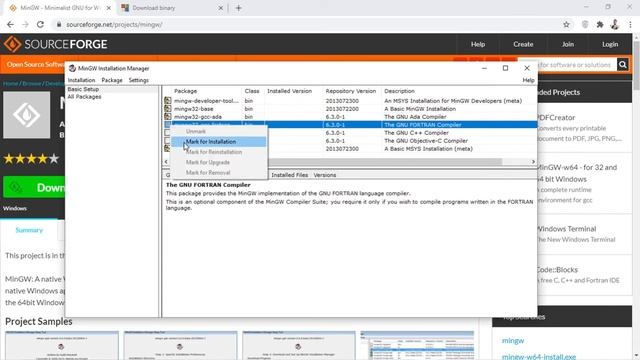Screen dimensions: 640x360
Task: Click 'An MSYS Installation for MinGW Developers' description
Action: point(453,100)
